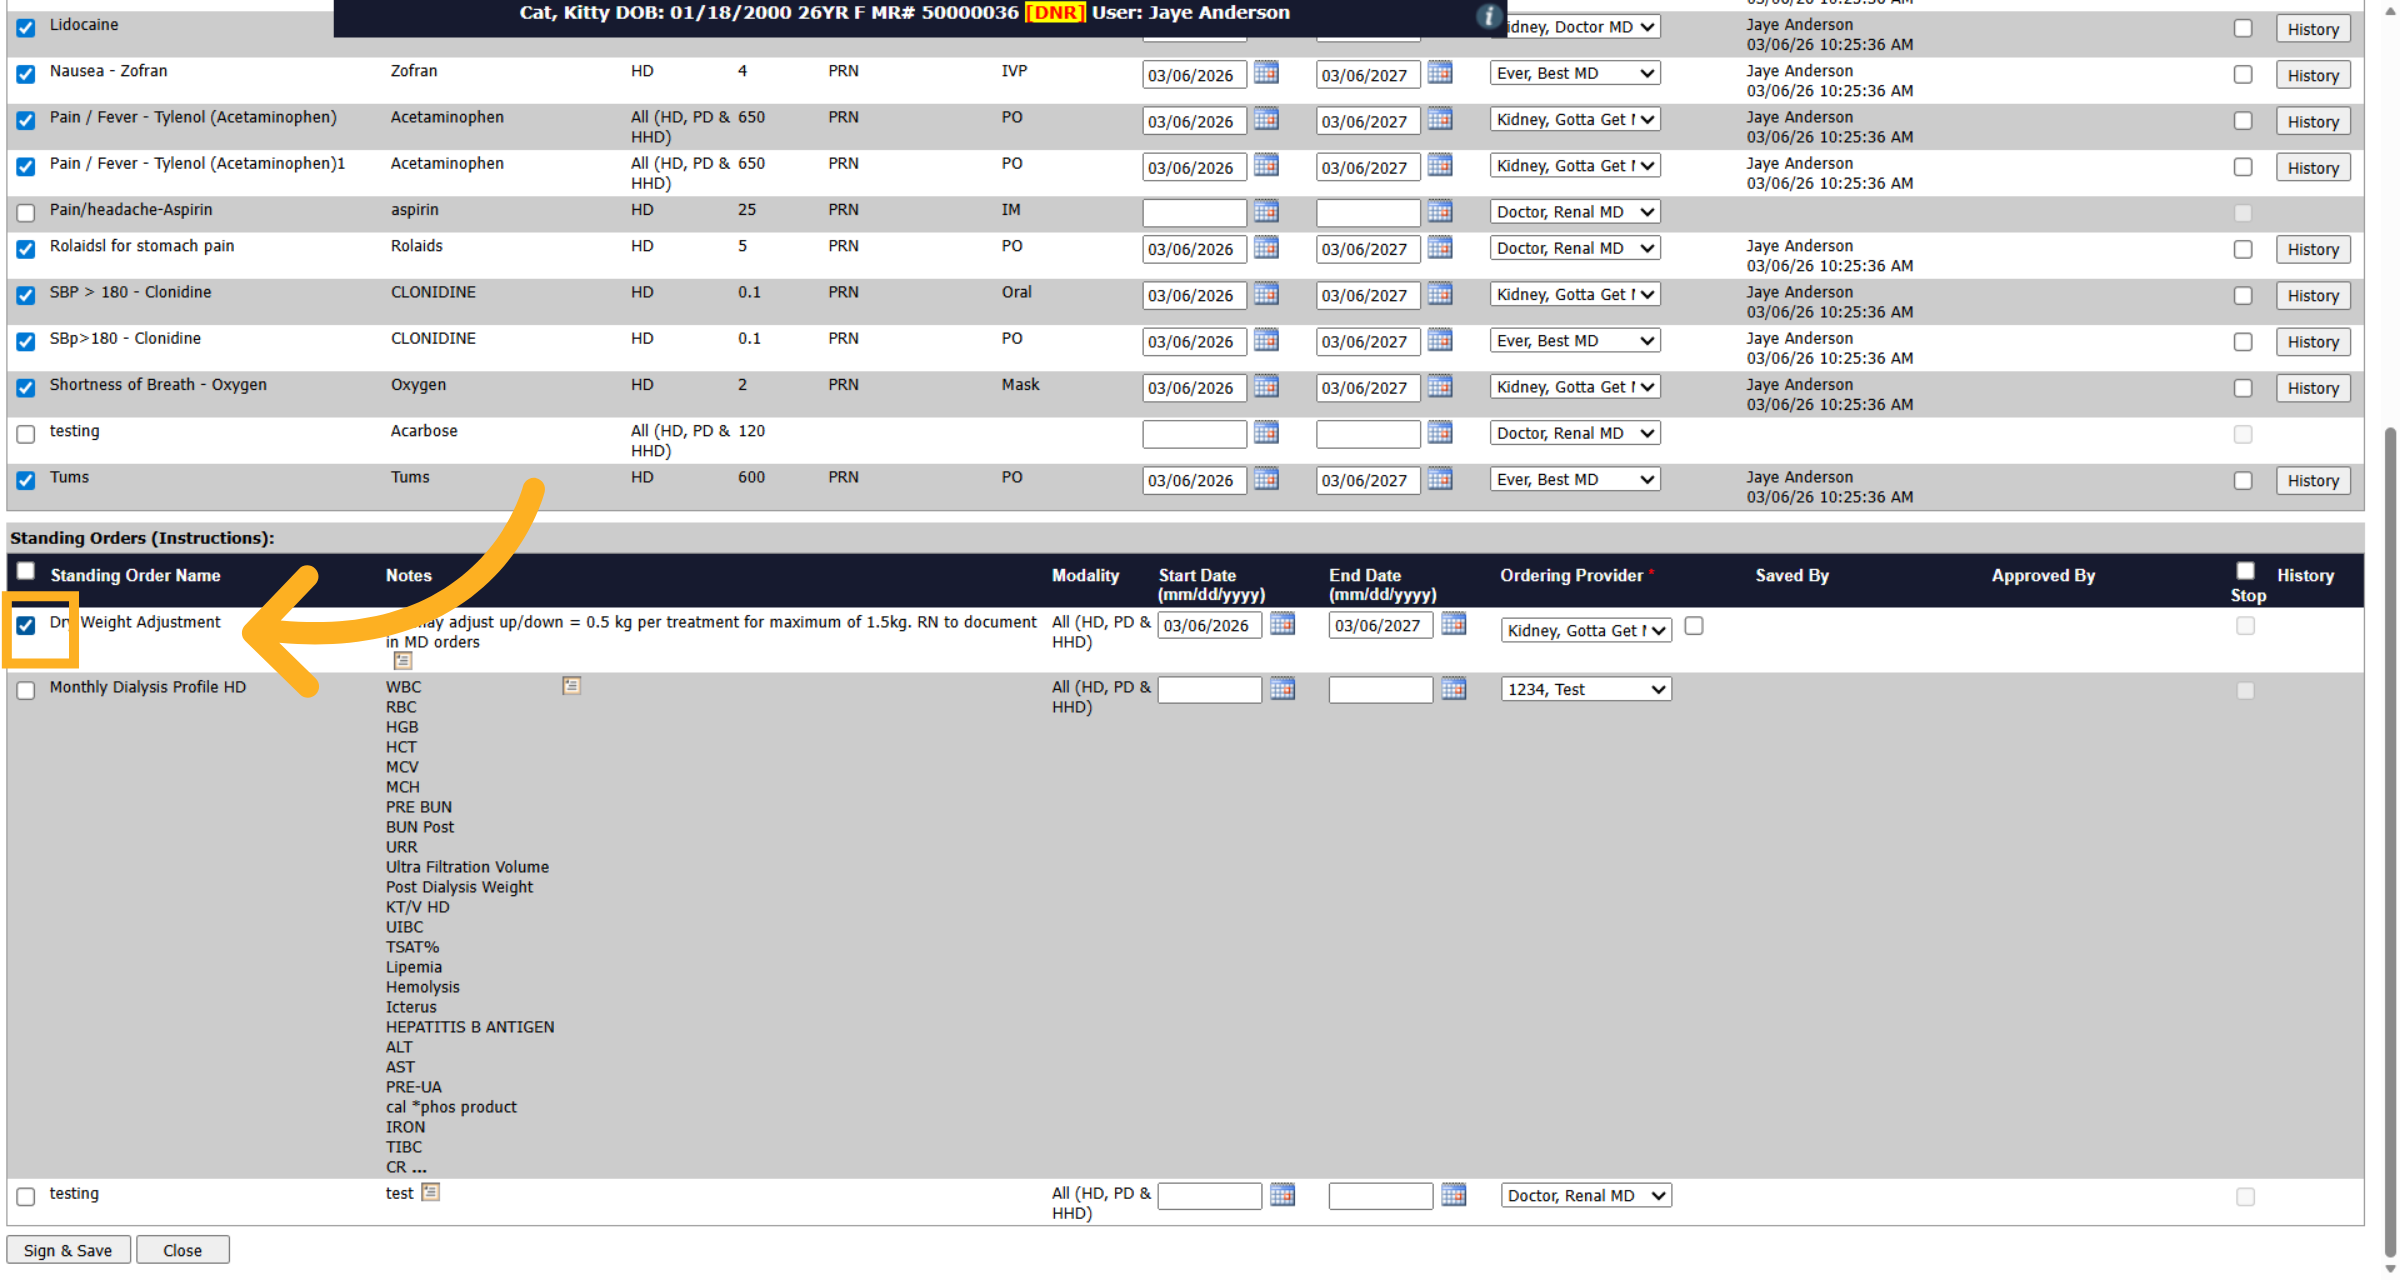Open end date calendar for Dry Weight Adjustment
Image resolution: width=2400 pixels, height=1280 pixels.
pyautogui.click(x=1454, y=624)
